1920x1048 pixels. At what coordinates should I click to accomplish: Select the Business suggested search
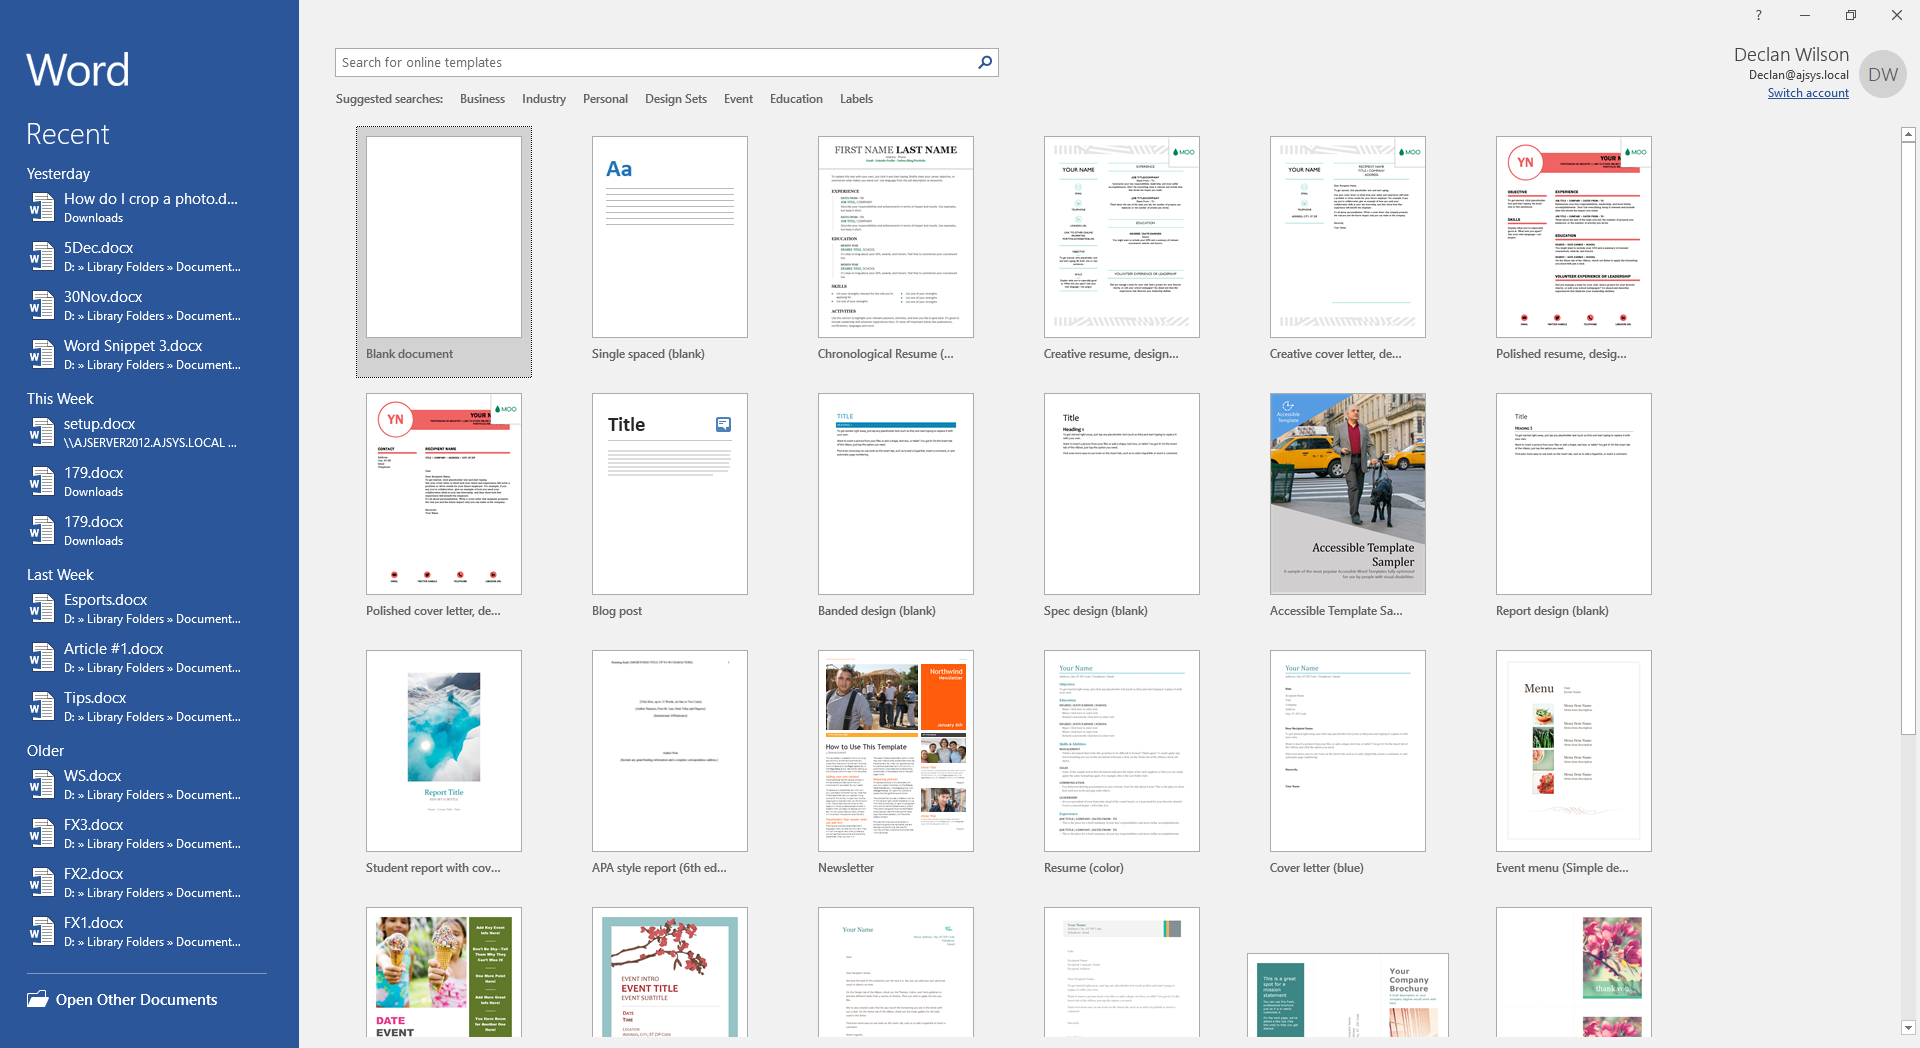(x=482, y=99)
